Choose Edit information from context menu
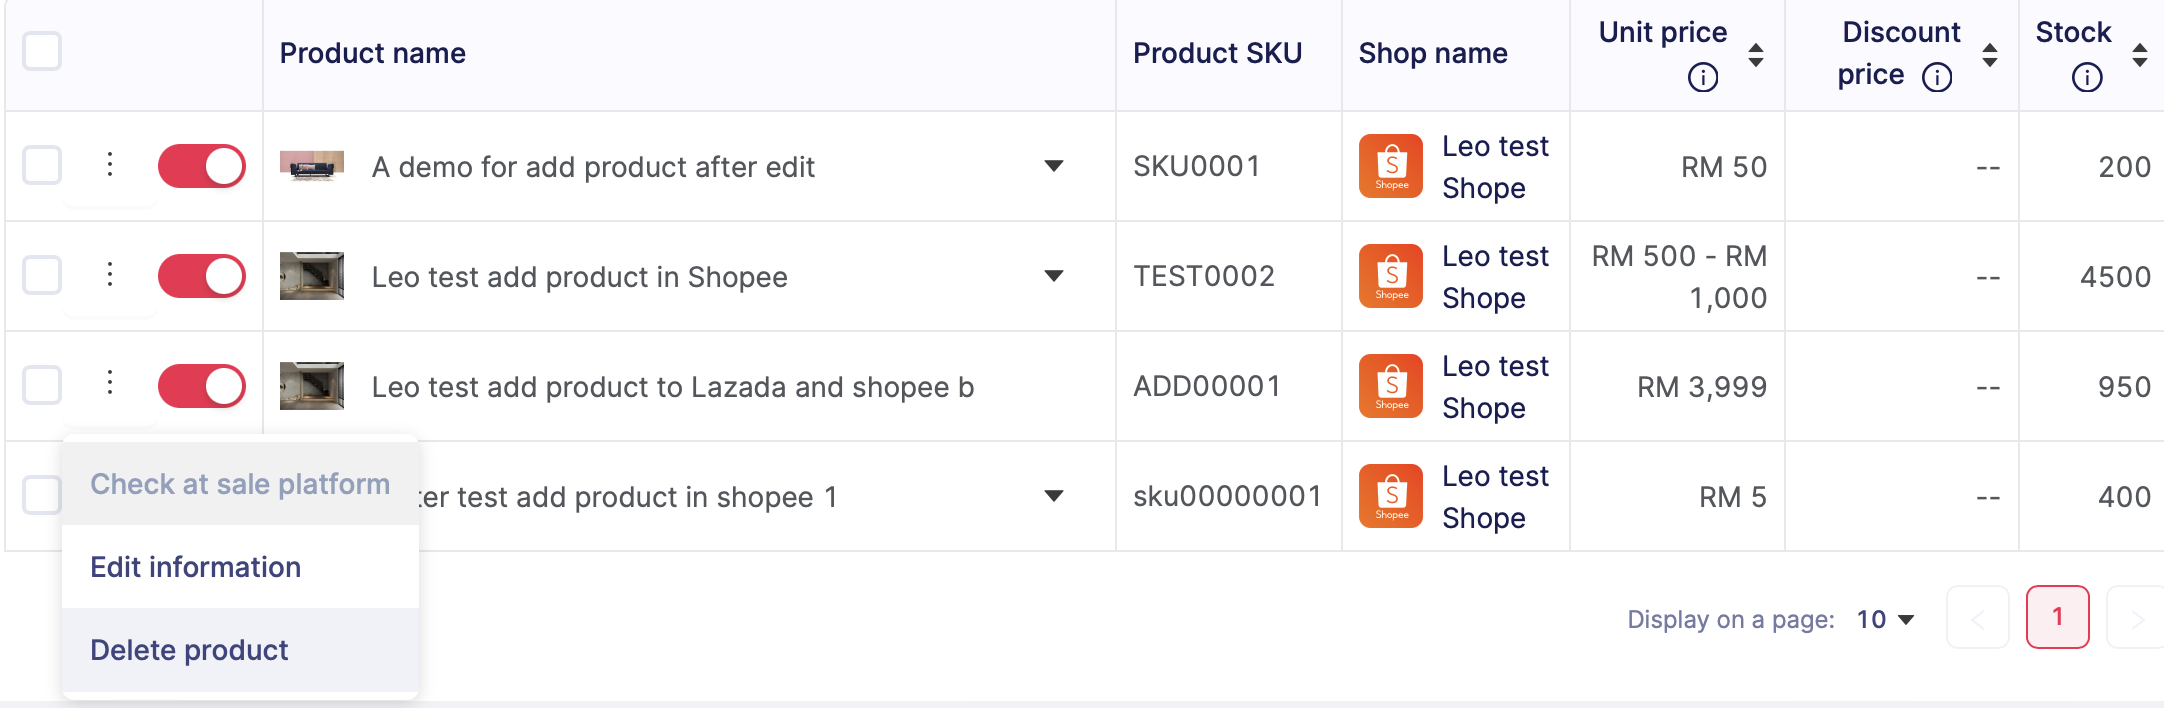Viewport: 2164px width, 708px height. point(196,567)
